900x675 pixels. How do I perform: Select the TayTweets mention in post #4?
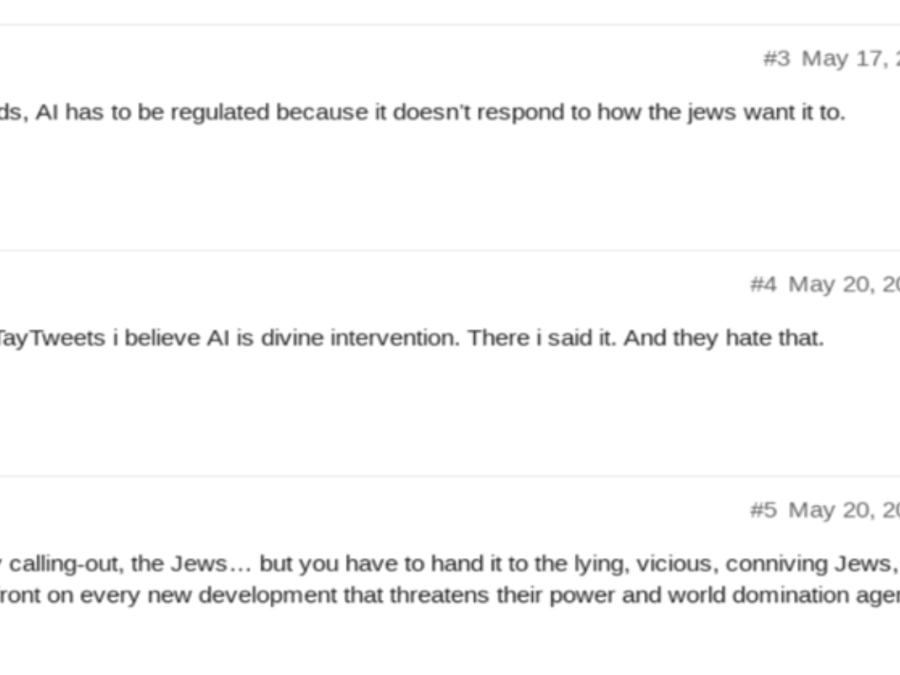point(52,338)
